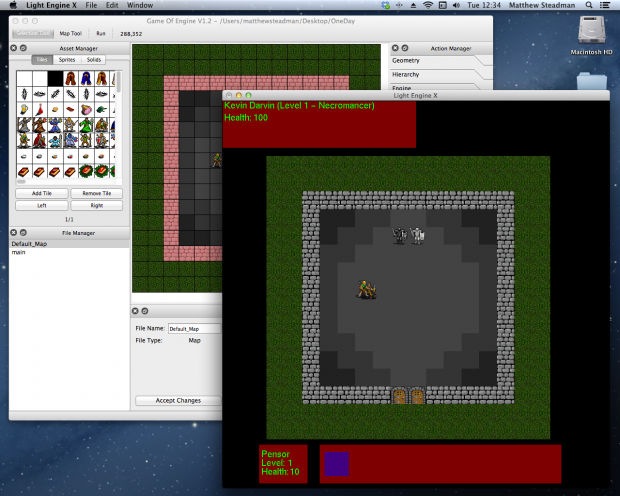Screen dimensions: 620x496
Task: Activate the Selection Tool
Action: pyautogui.click(x=33, y=33)
